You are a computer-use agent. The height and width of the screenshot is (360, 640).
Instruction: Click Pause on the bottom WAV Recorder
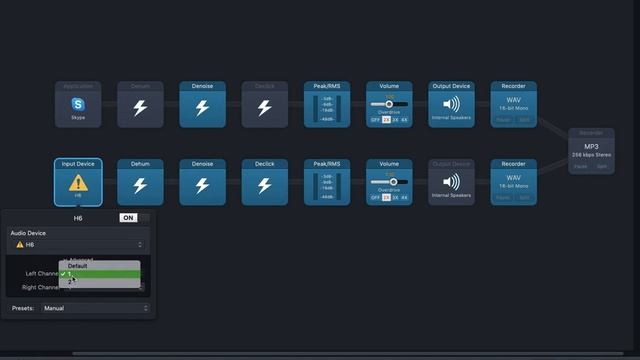[x=503, y=198]
